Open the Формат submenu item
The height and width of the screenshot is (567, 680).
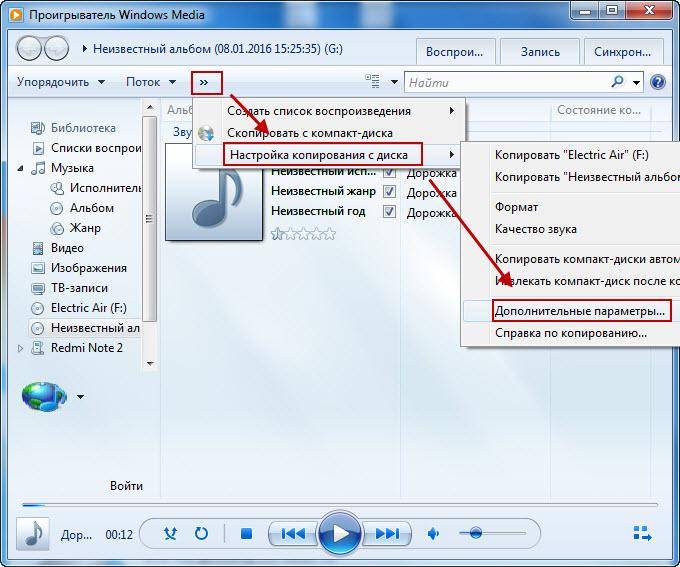[572, 207]
